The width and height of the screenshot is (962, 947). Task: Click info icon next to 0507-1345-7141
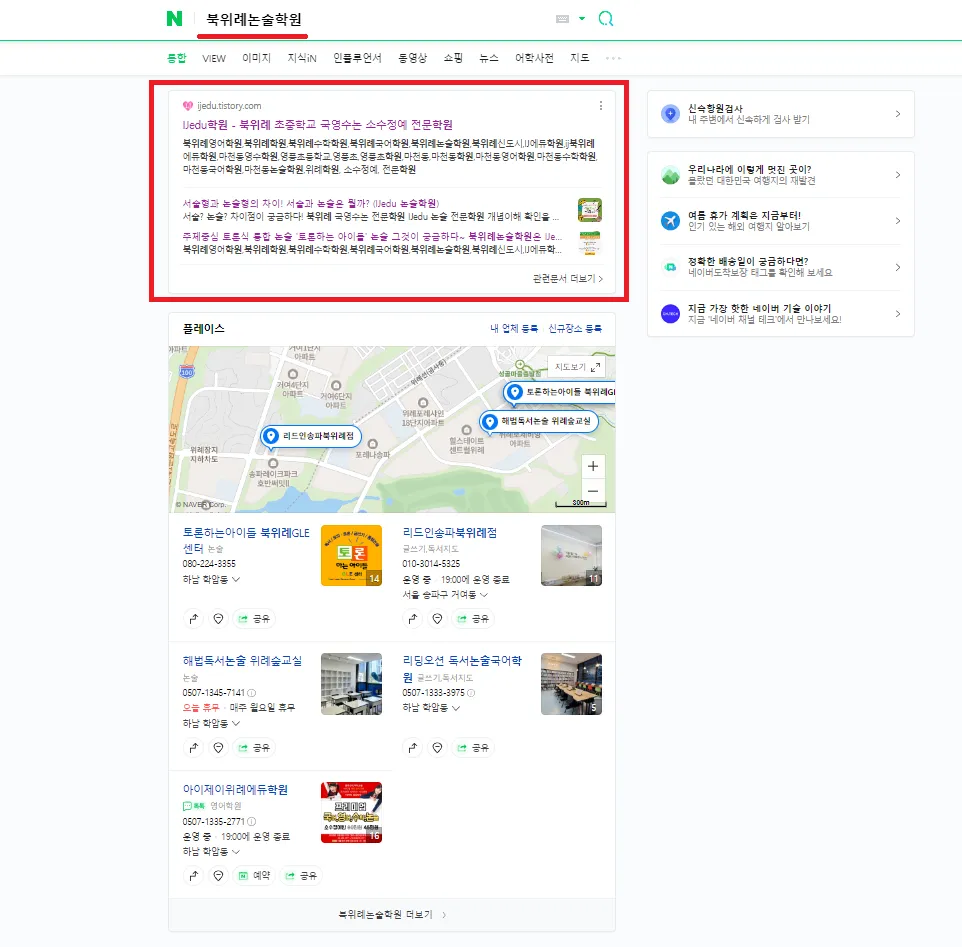tap(252, 692)
